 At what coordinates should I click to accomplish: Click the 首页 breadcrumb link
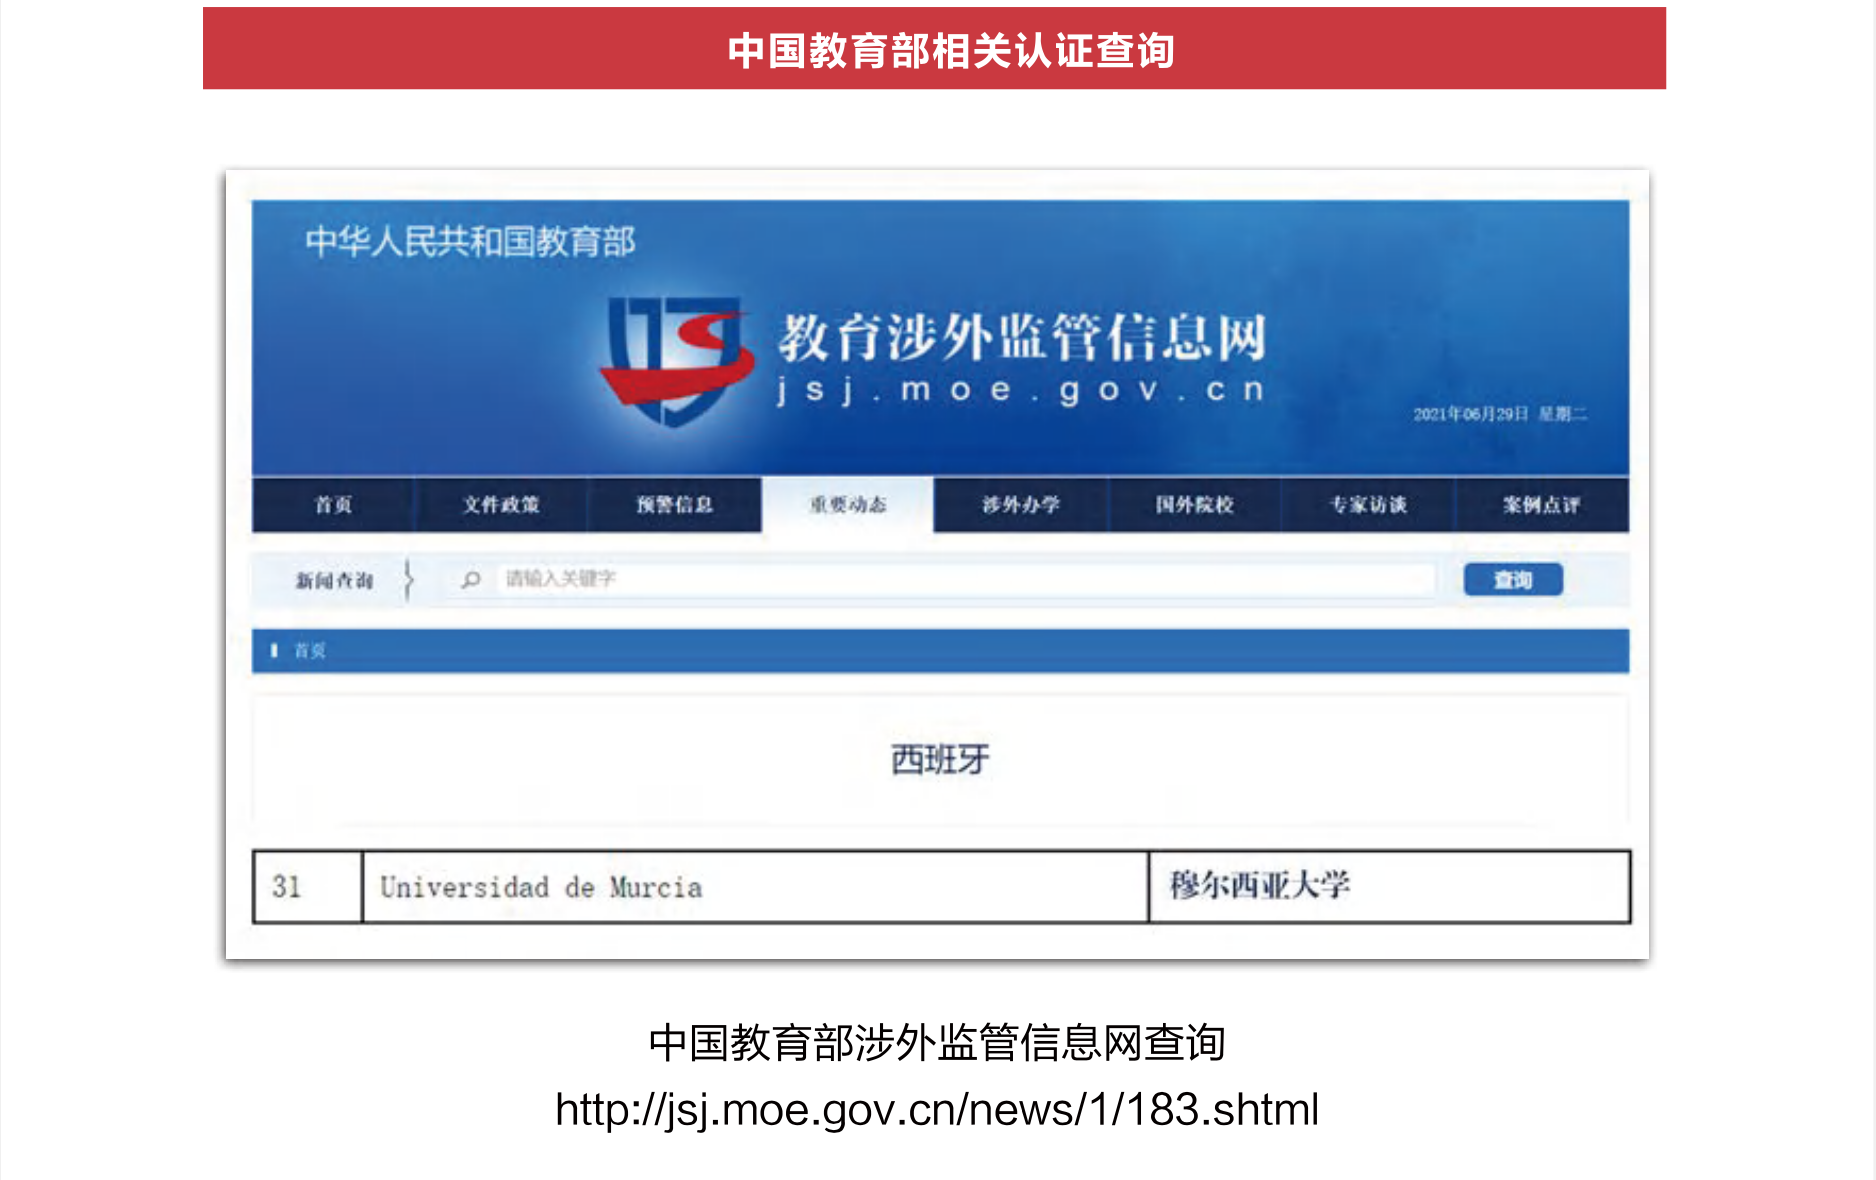click(x=310, y=651)
